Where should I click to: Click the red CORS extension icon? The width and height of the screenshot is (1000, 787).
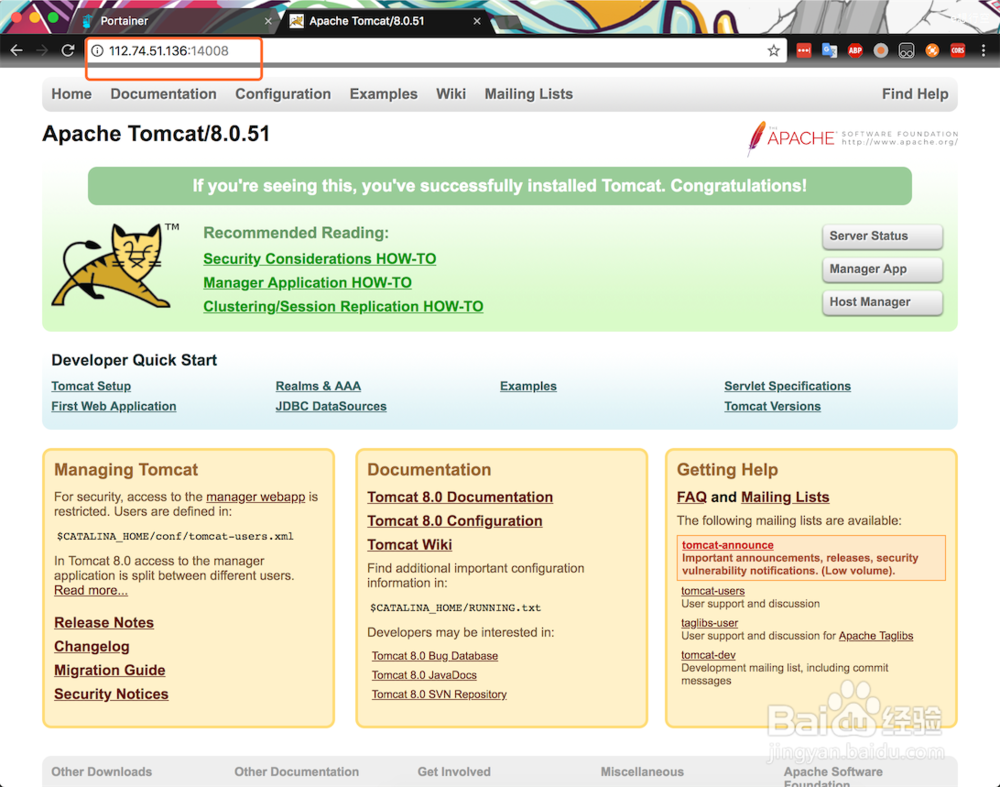[x=957, y=50]
